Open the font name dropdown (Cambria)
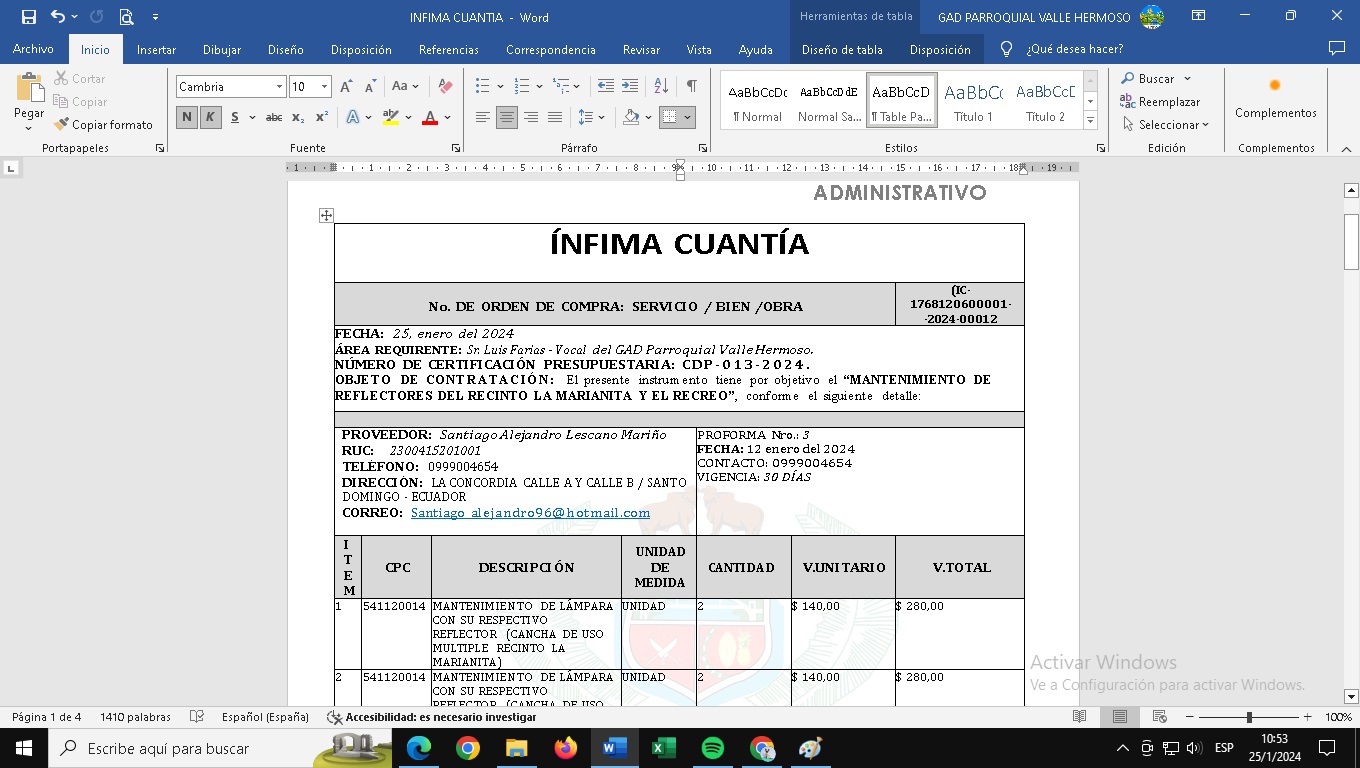 [x=279, y=88]
